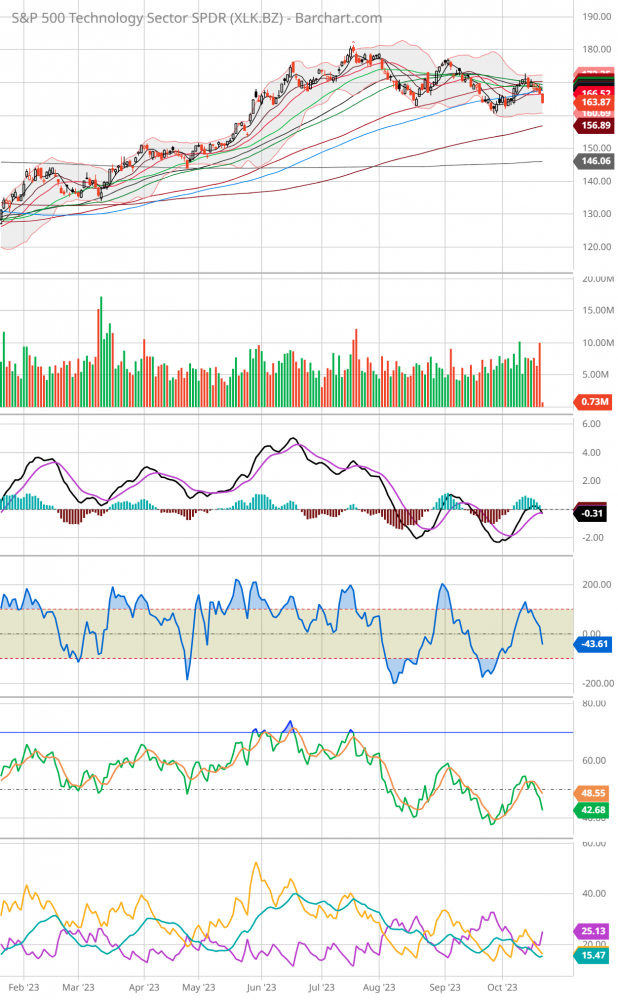Select the teal 15.47 indicator tag
Viewport: 618px width, 1000px height.
point(594,956)
